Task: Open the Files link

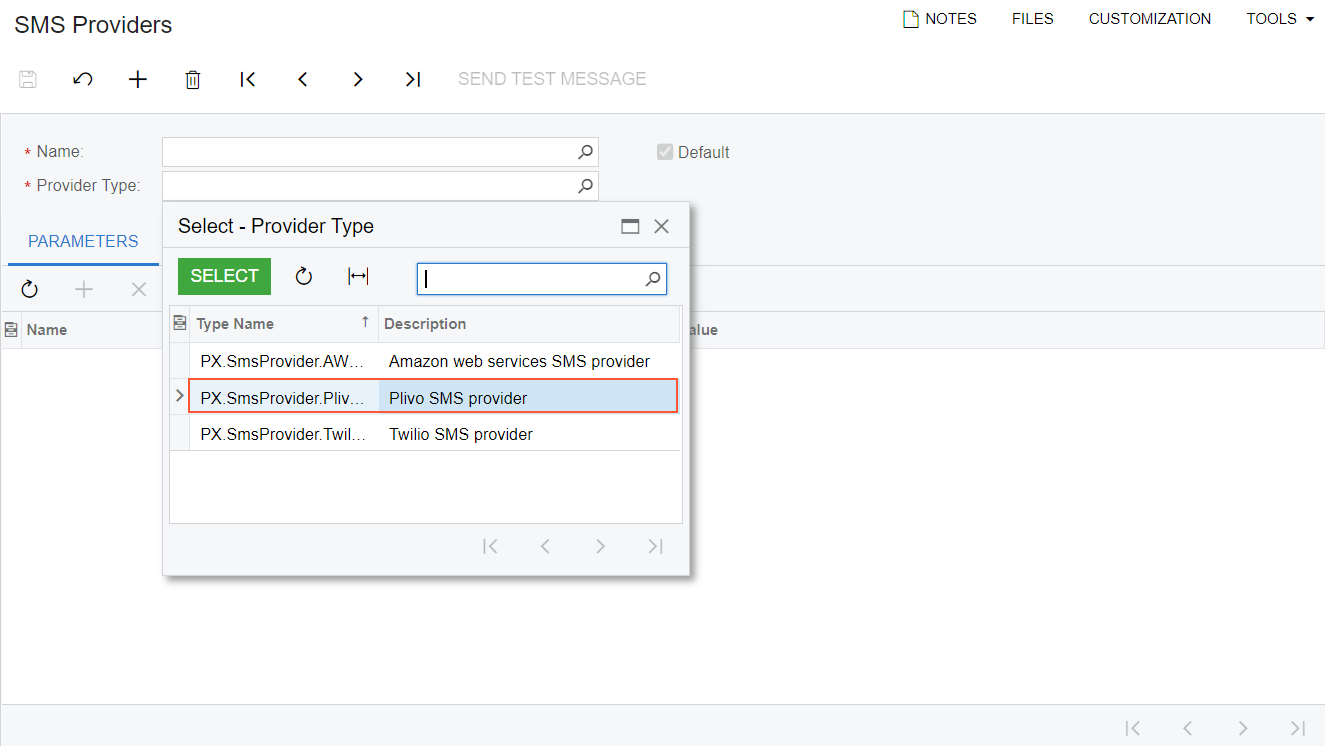Action: click(x=1032, y=19)
